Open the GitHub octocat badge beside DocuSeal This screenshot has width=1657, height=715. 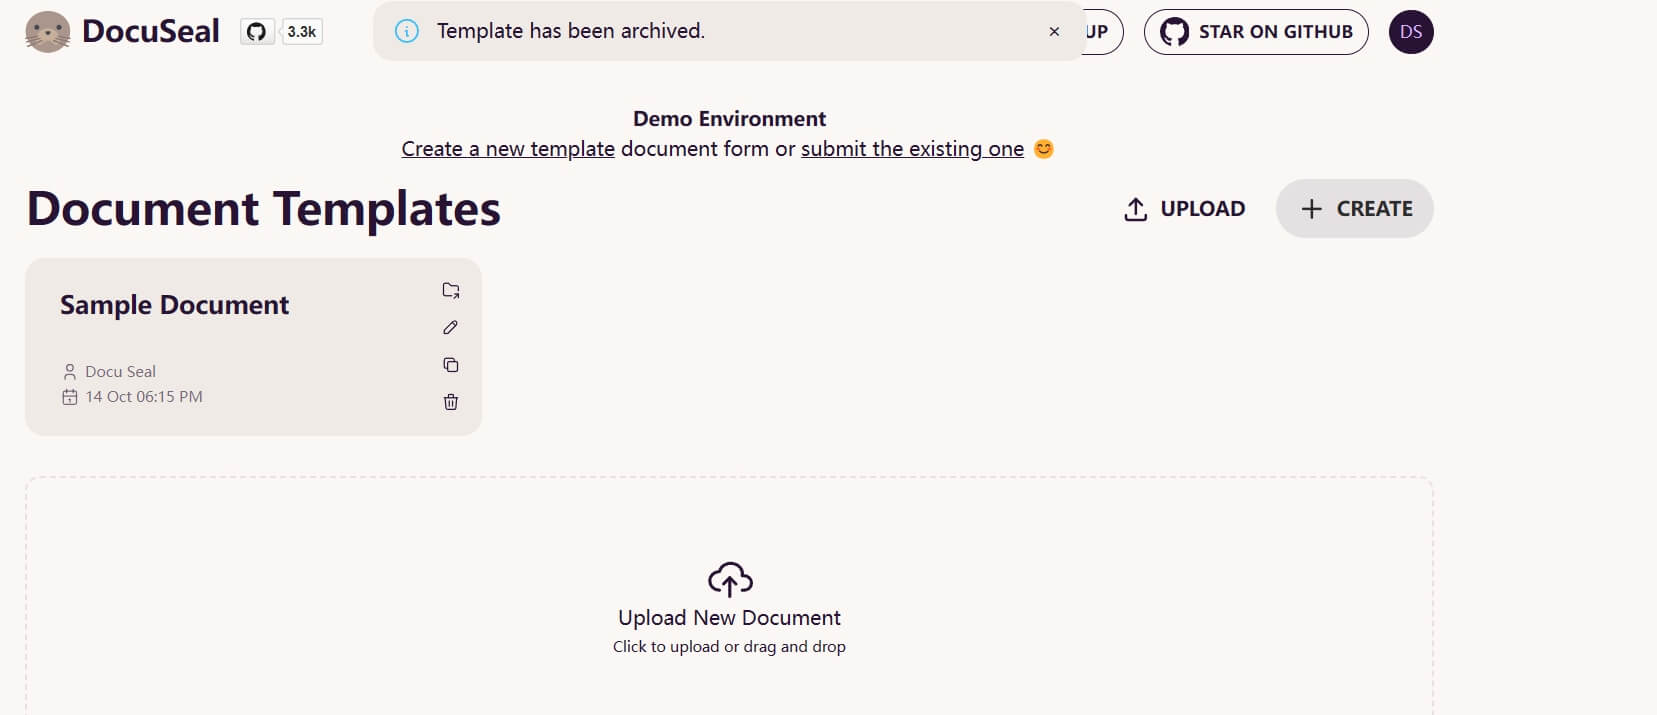[257, 32]
